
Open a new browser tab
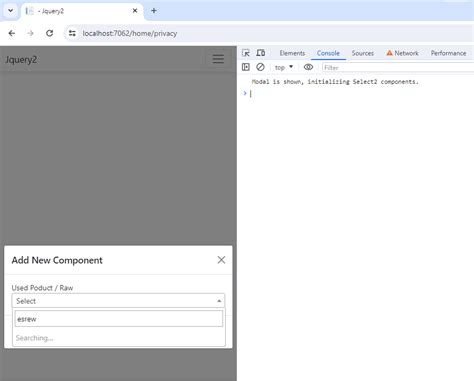pos(154,11)
